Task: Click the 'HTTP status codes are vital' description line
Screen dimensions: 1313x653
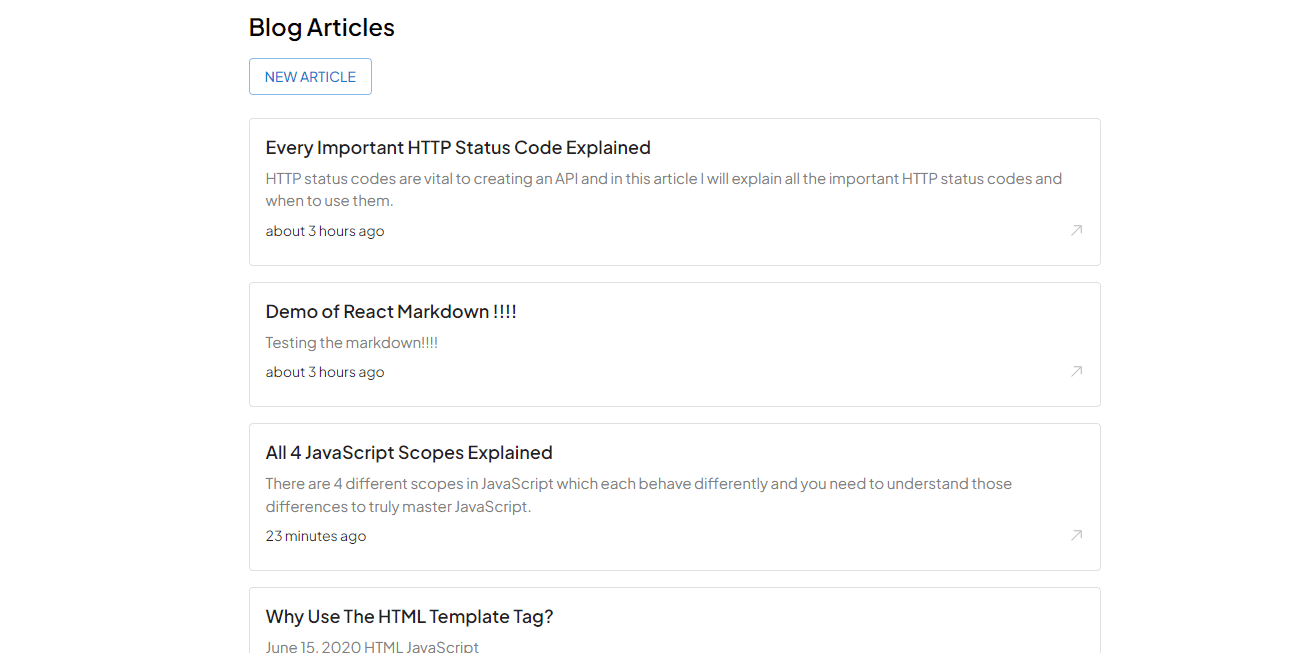Action: point(664,179)
